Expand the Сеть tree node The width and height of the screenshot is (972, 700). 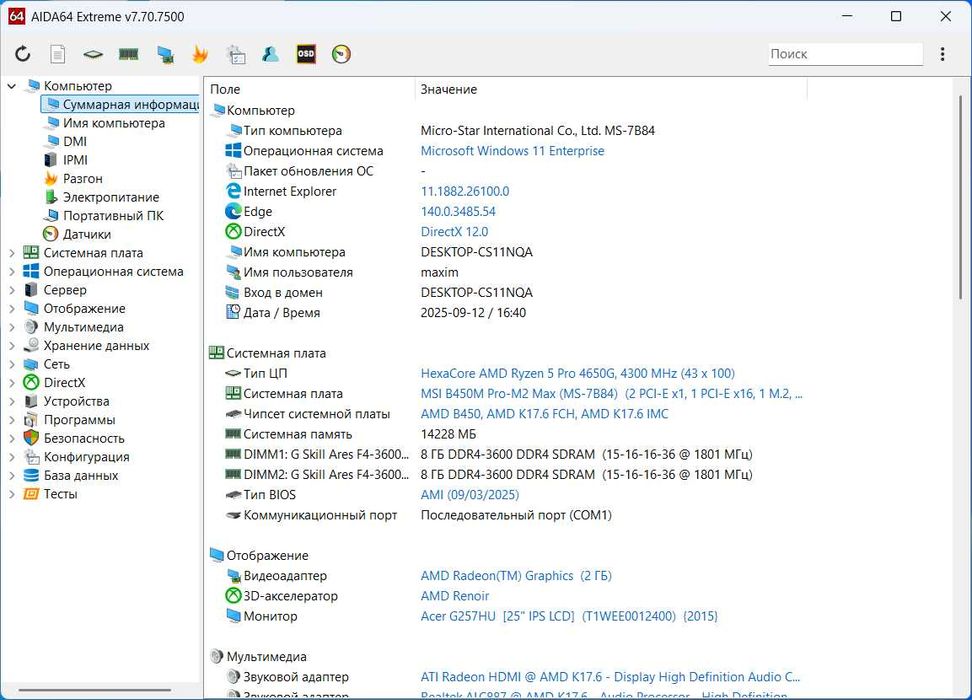[12, 365]
